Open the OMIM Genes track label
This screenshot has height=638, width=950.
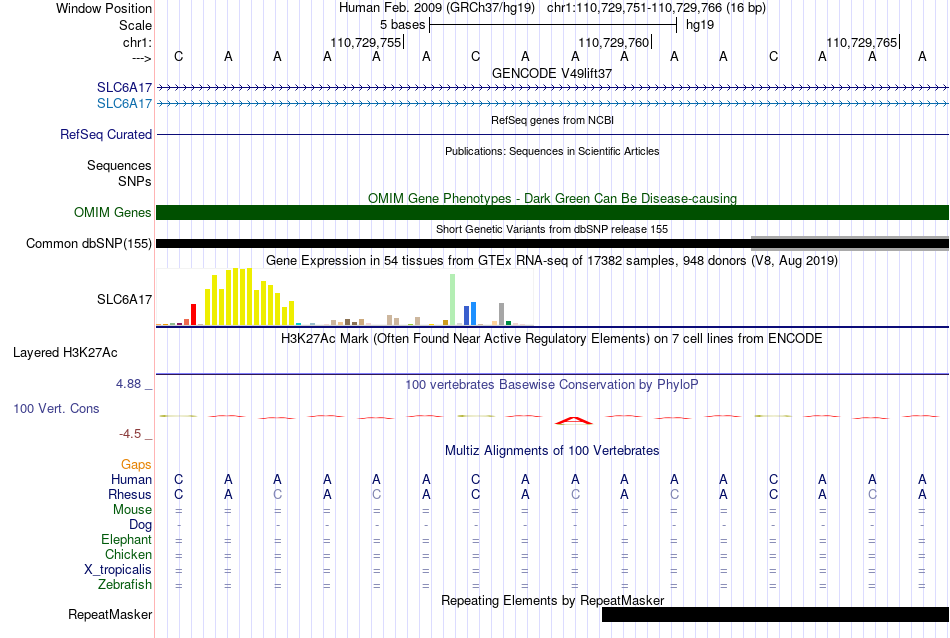(113, 213)
